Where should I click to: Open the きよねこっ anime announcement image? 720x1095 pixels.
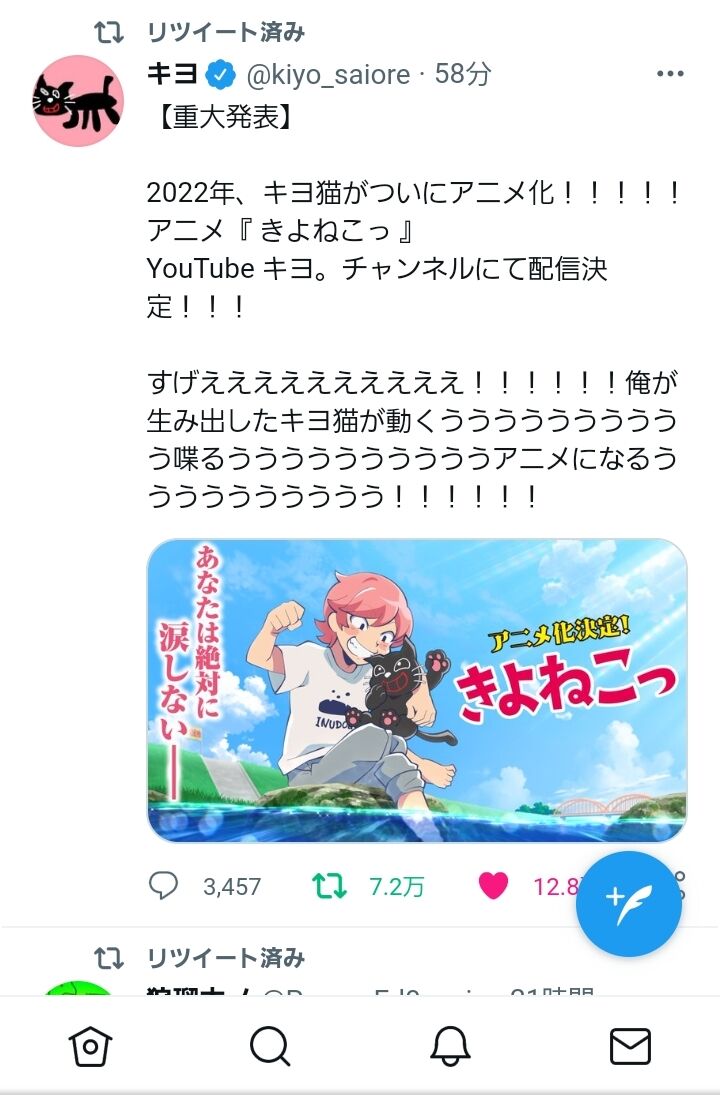coord(417,691)
